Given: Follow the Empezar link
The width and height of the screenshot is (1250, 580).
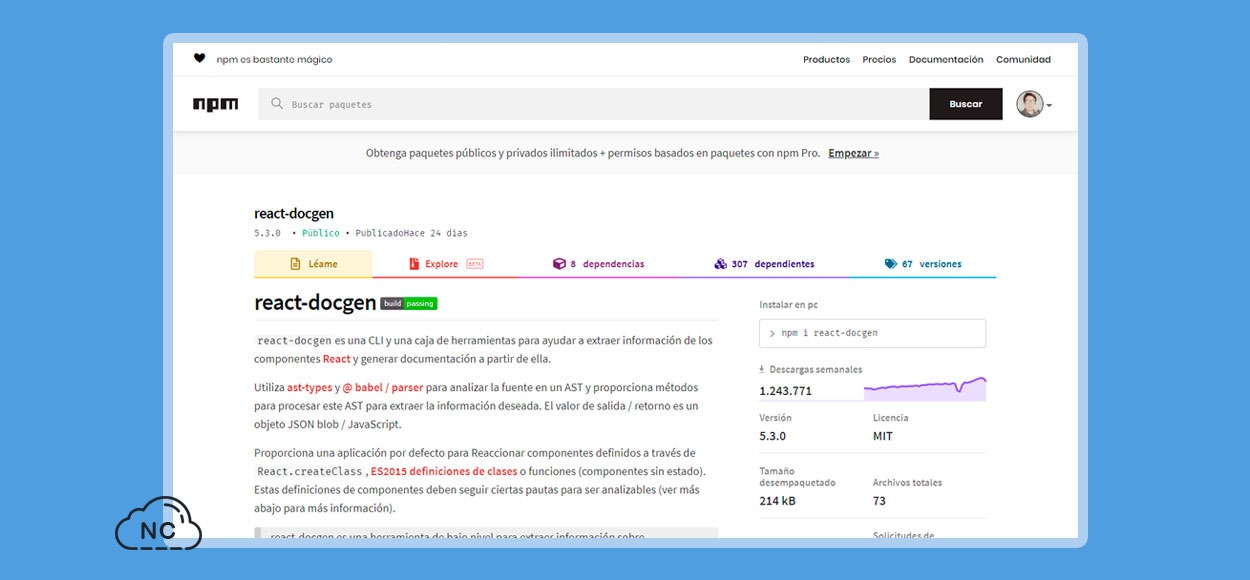Looking at the screenshot, I should coord(853,153).
